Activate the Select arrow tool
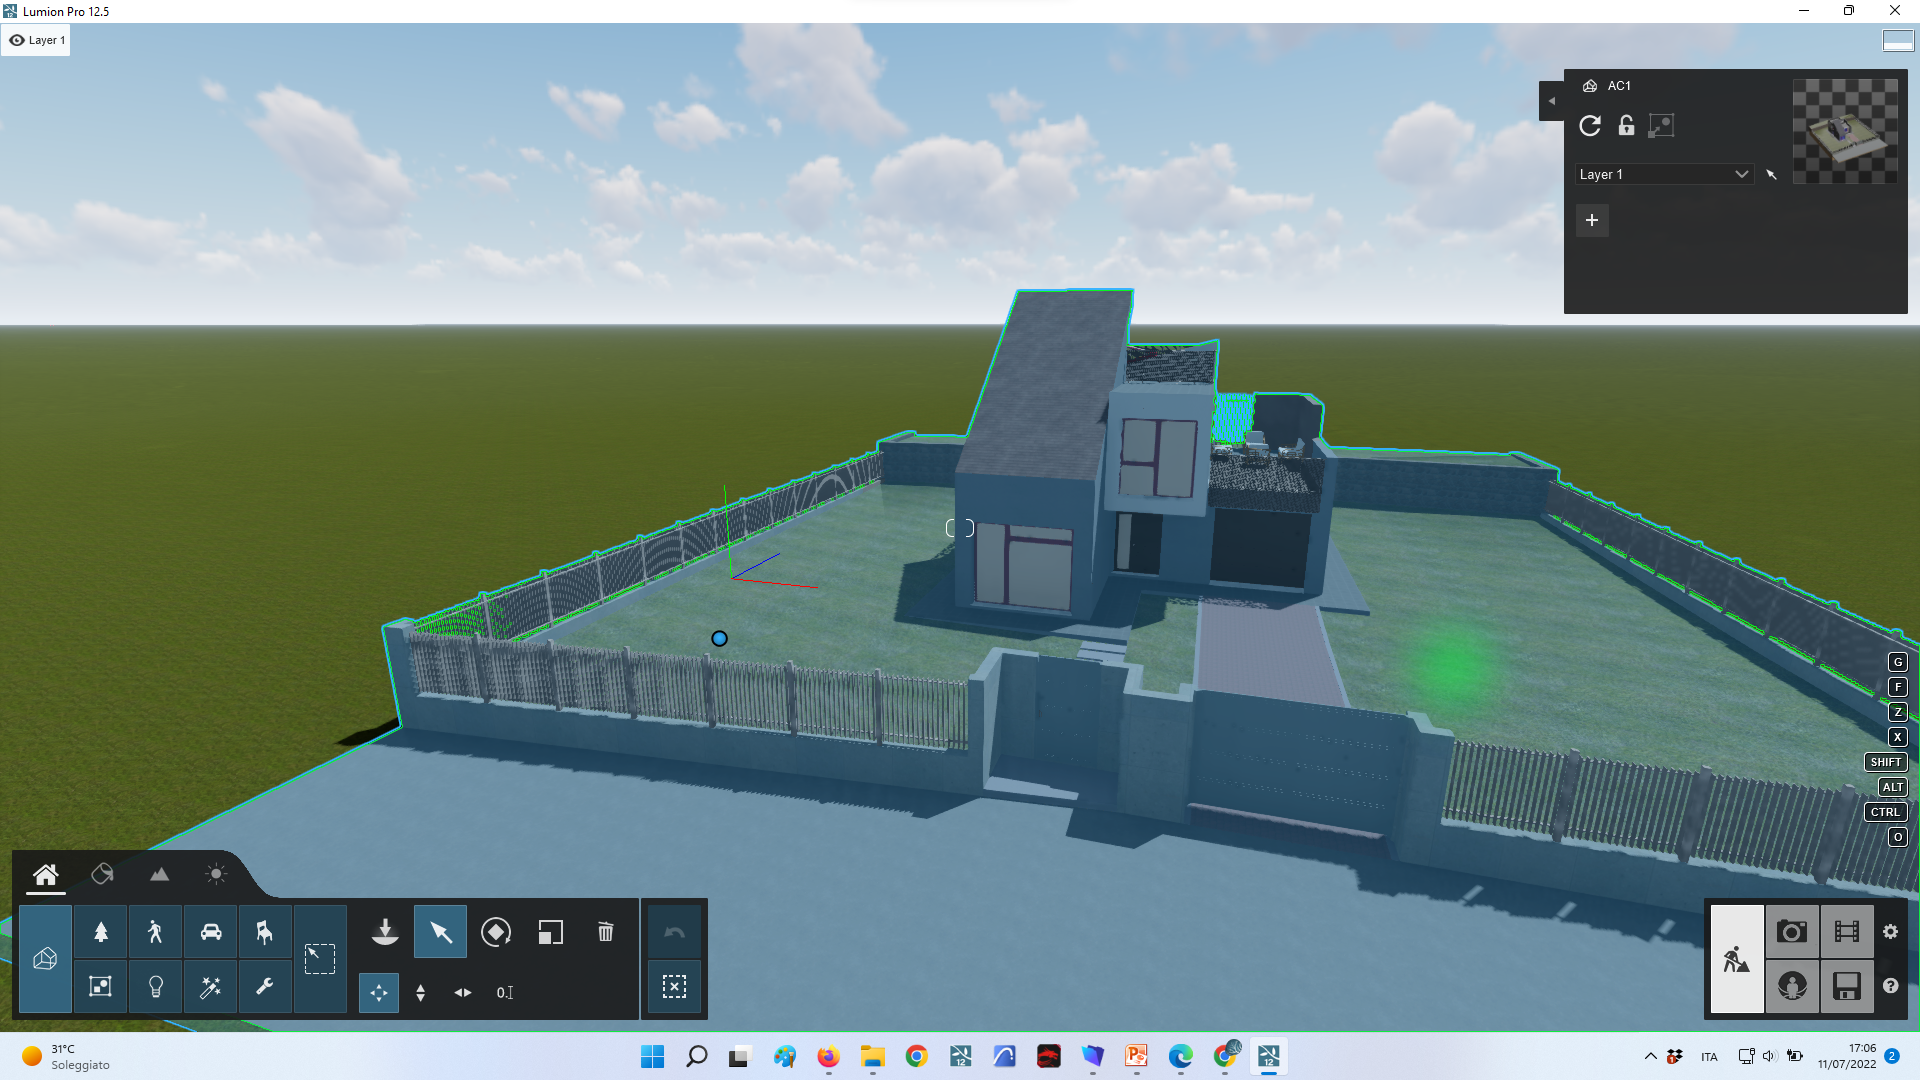 (x=440, y=932)
